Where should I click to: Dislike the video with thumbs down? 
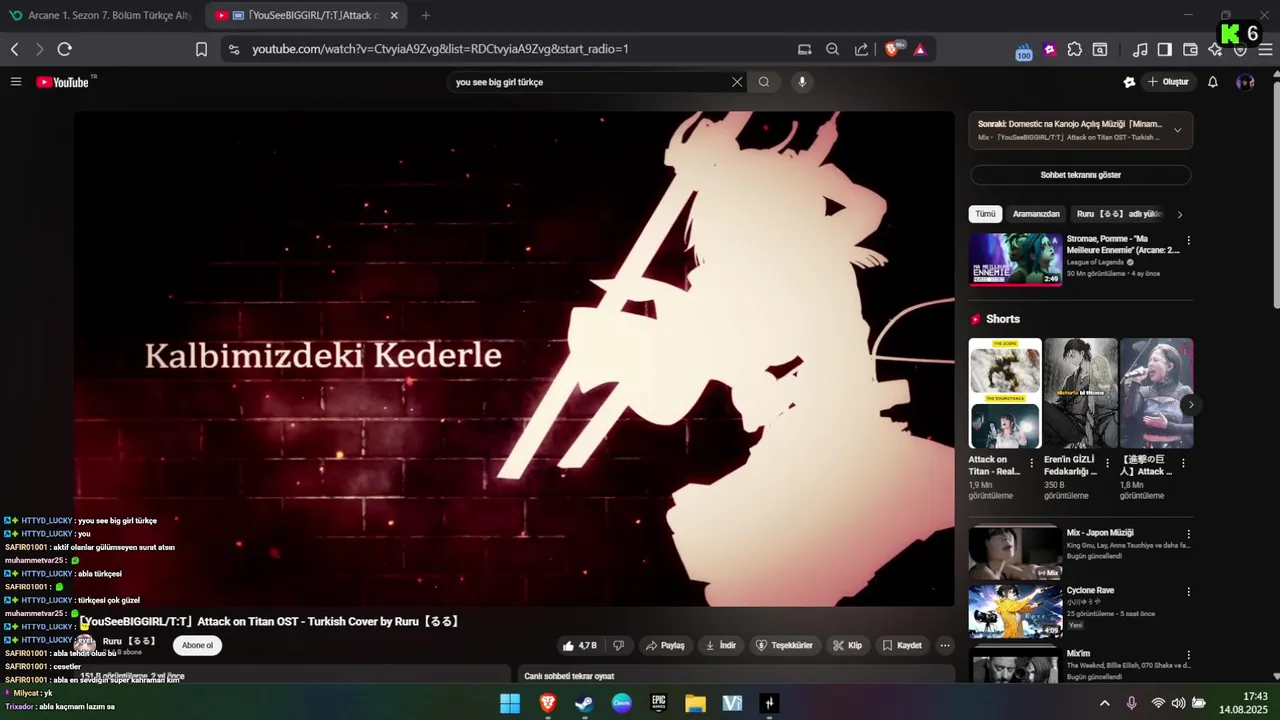(618, 646)
